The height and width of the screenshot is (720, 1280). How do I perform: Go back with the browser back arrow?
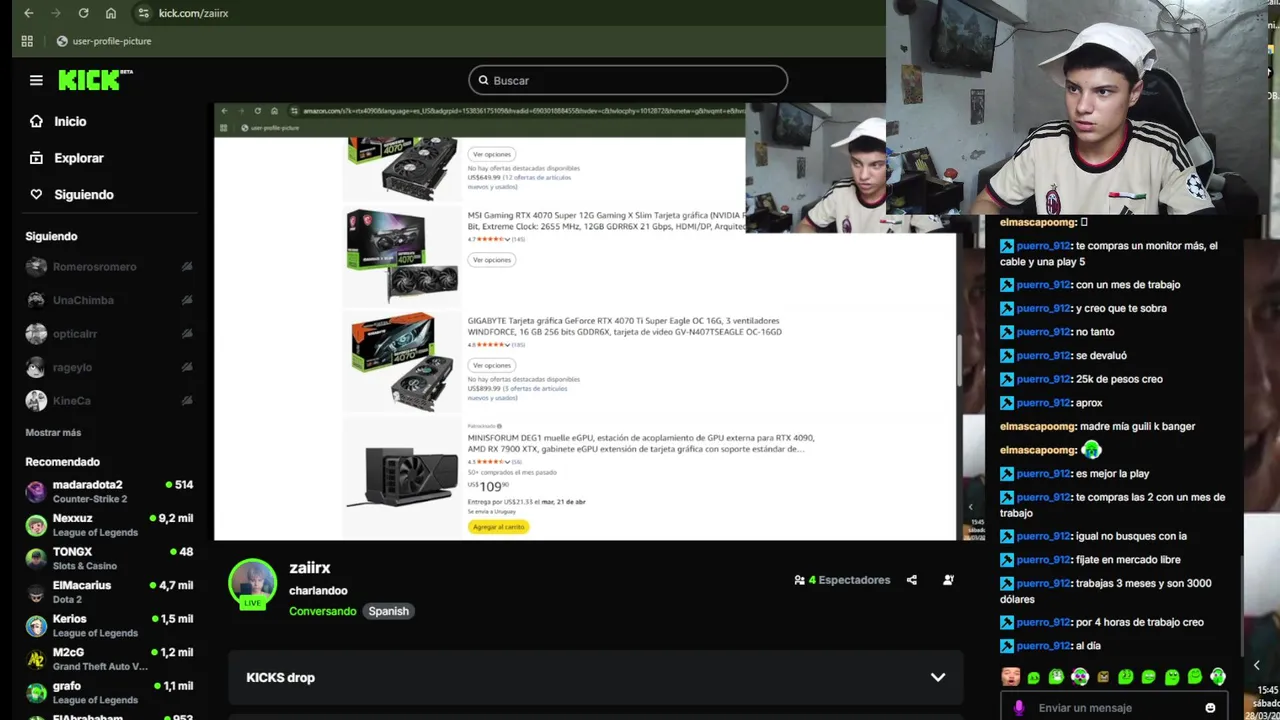(x=28, y=13)
